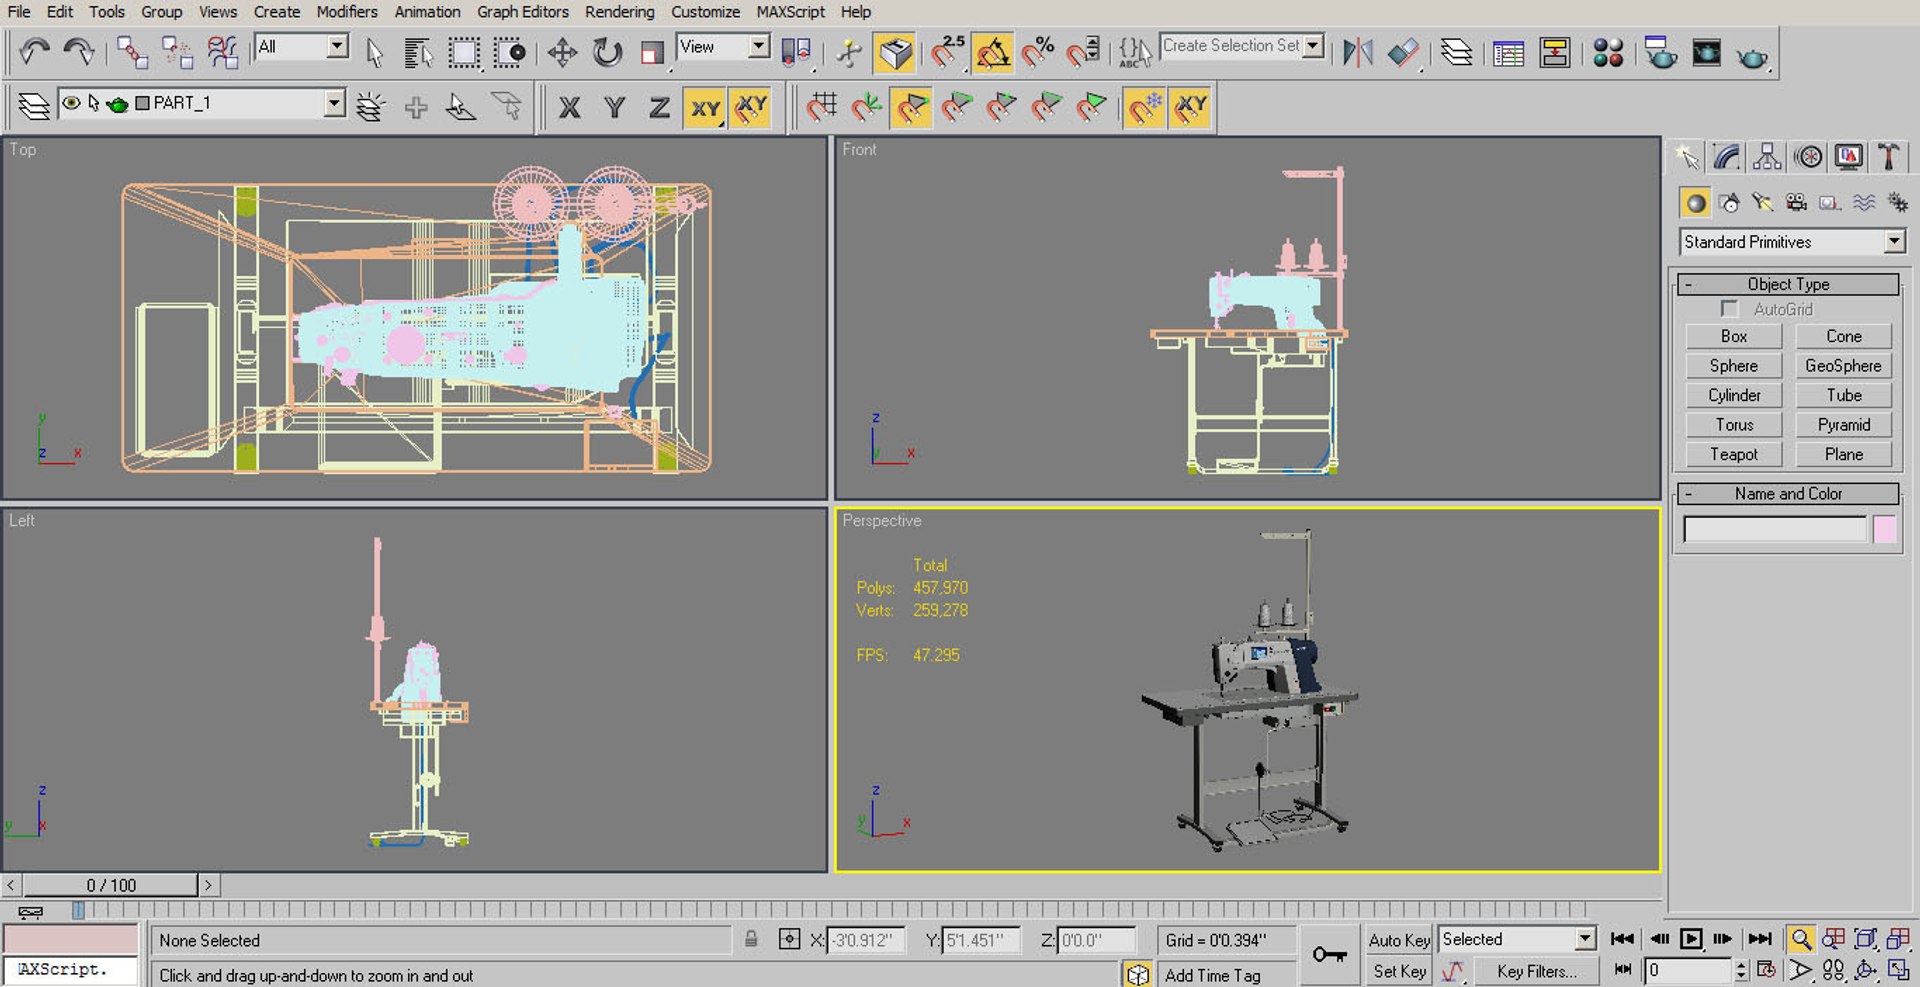Open Key Filters dialog
Viewport: 1920px width, 987px height.
click(x=1535, y=971)
